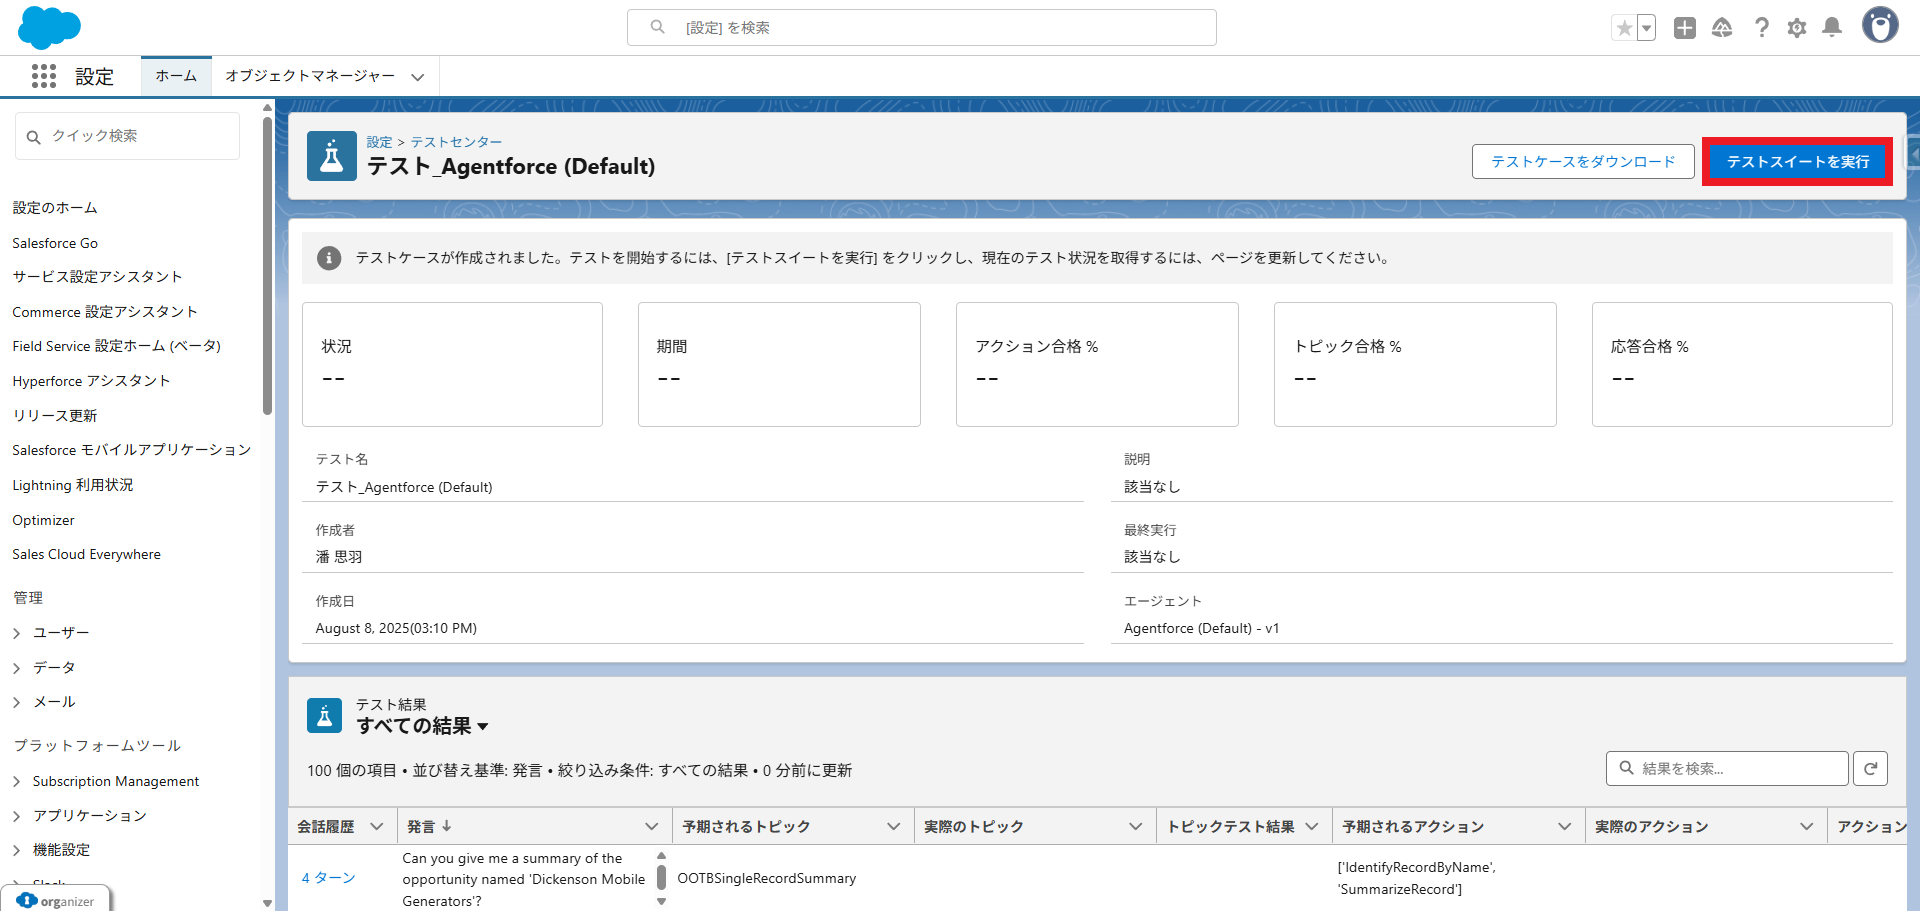Click the Test Center flask icon in header
The width and height of the screenshot is (1920, 911).
[x=332, y=156]
